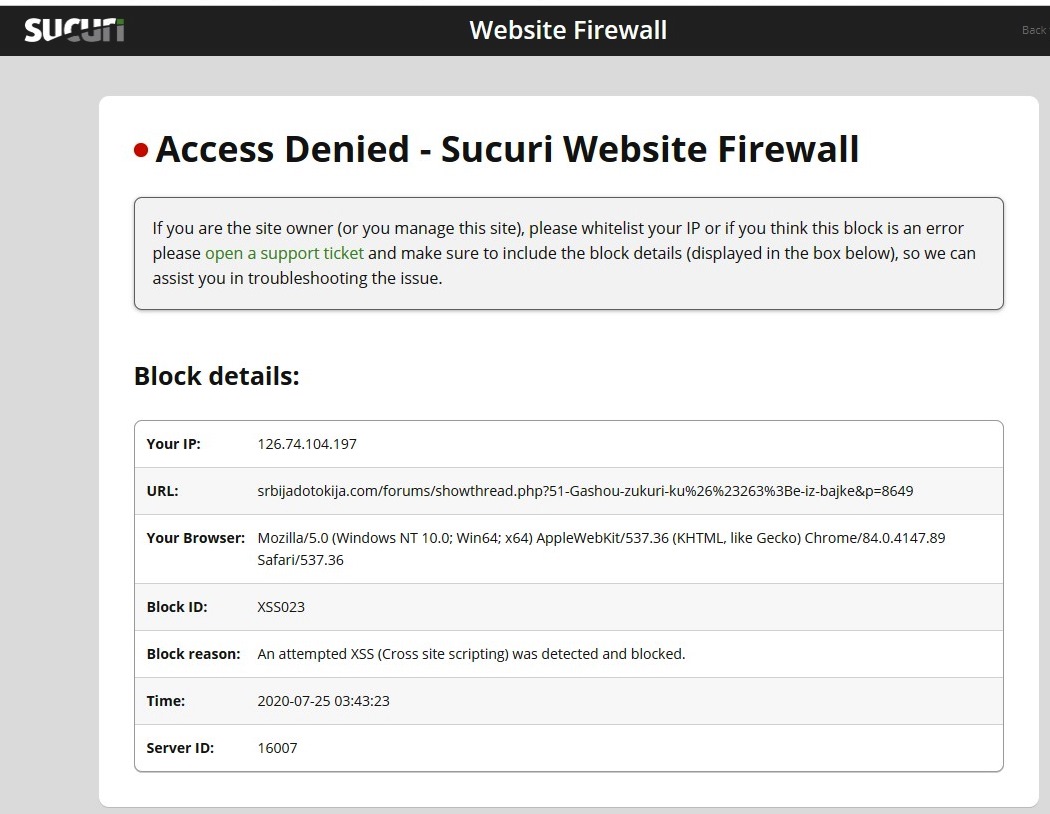Screen dimensions: 1050x814
Task: Click the Back link in header
Action: (x=1035, y=30)
